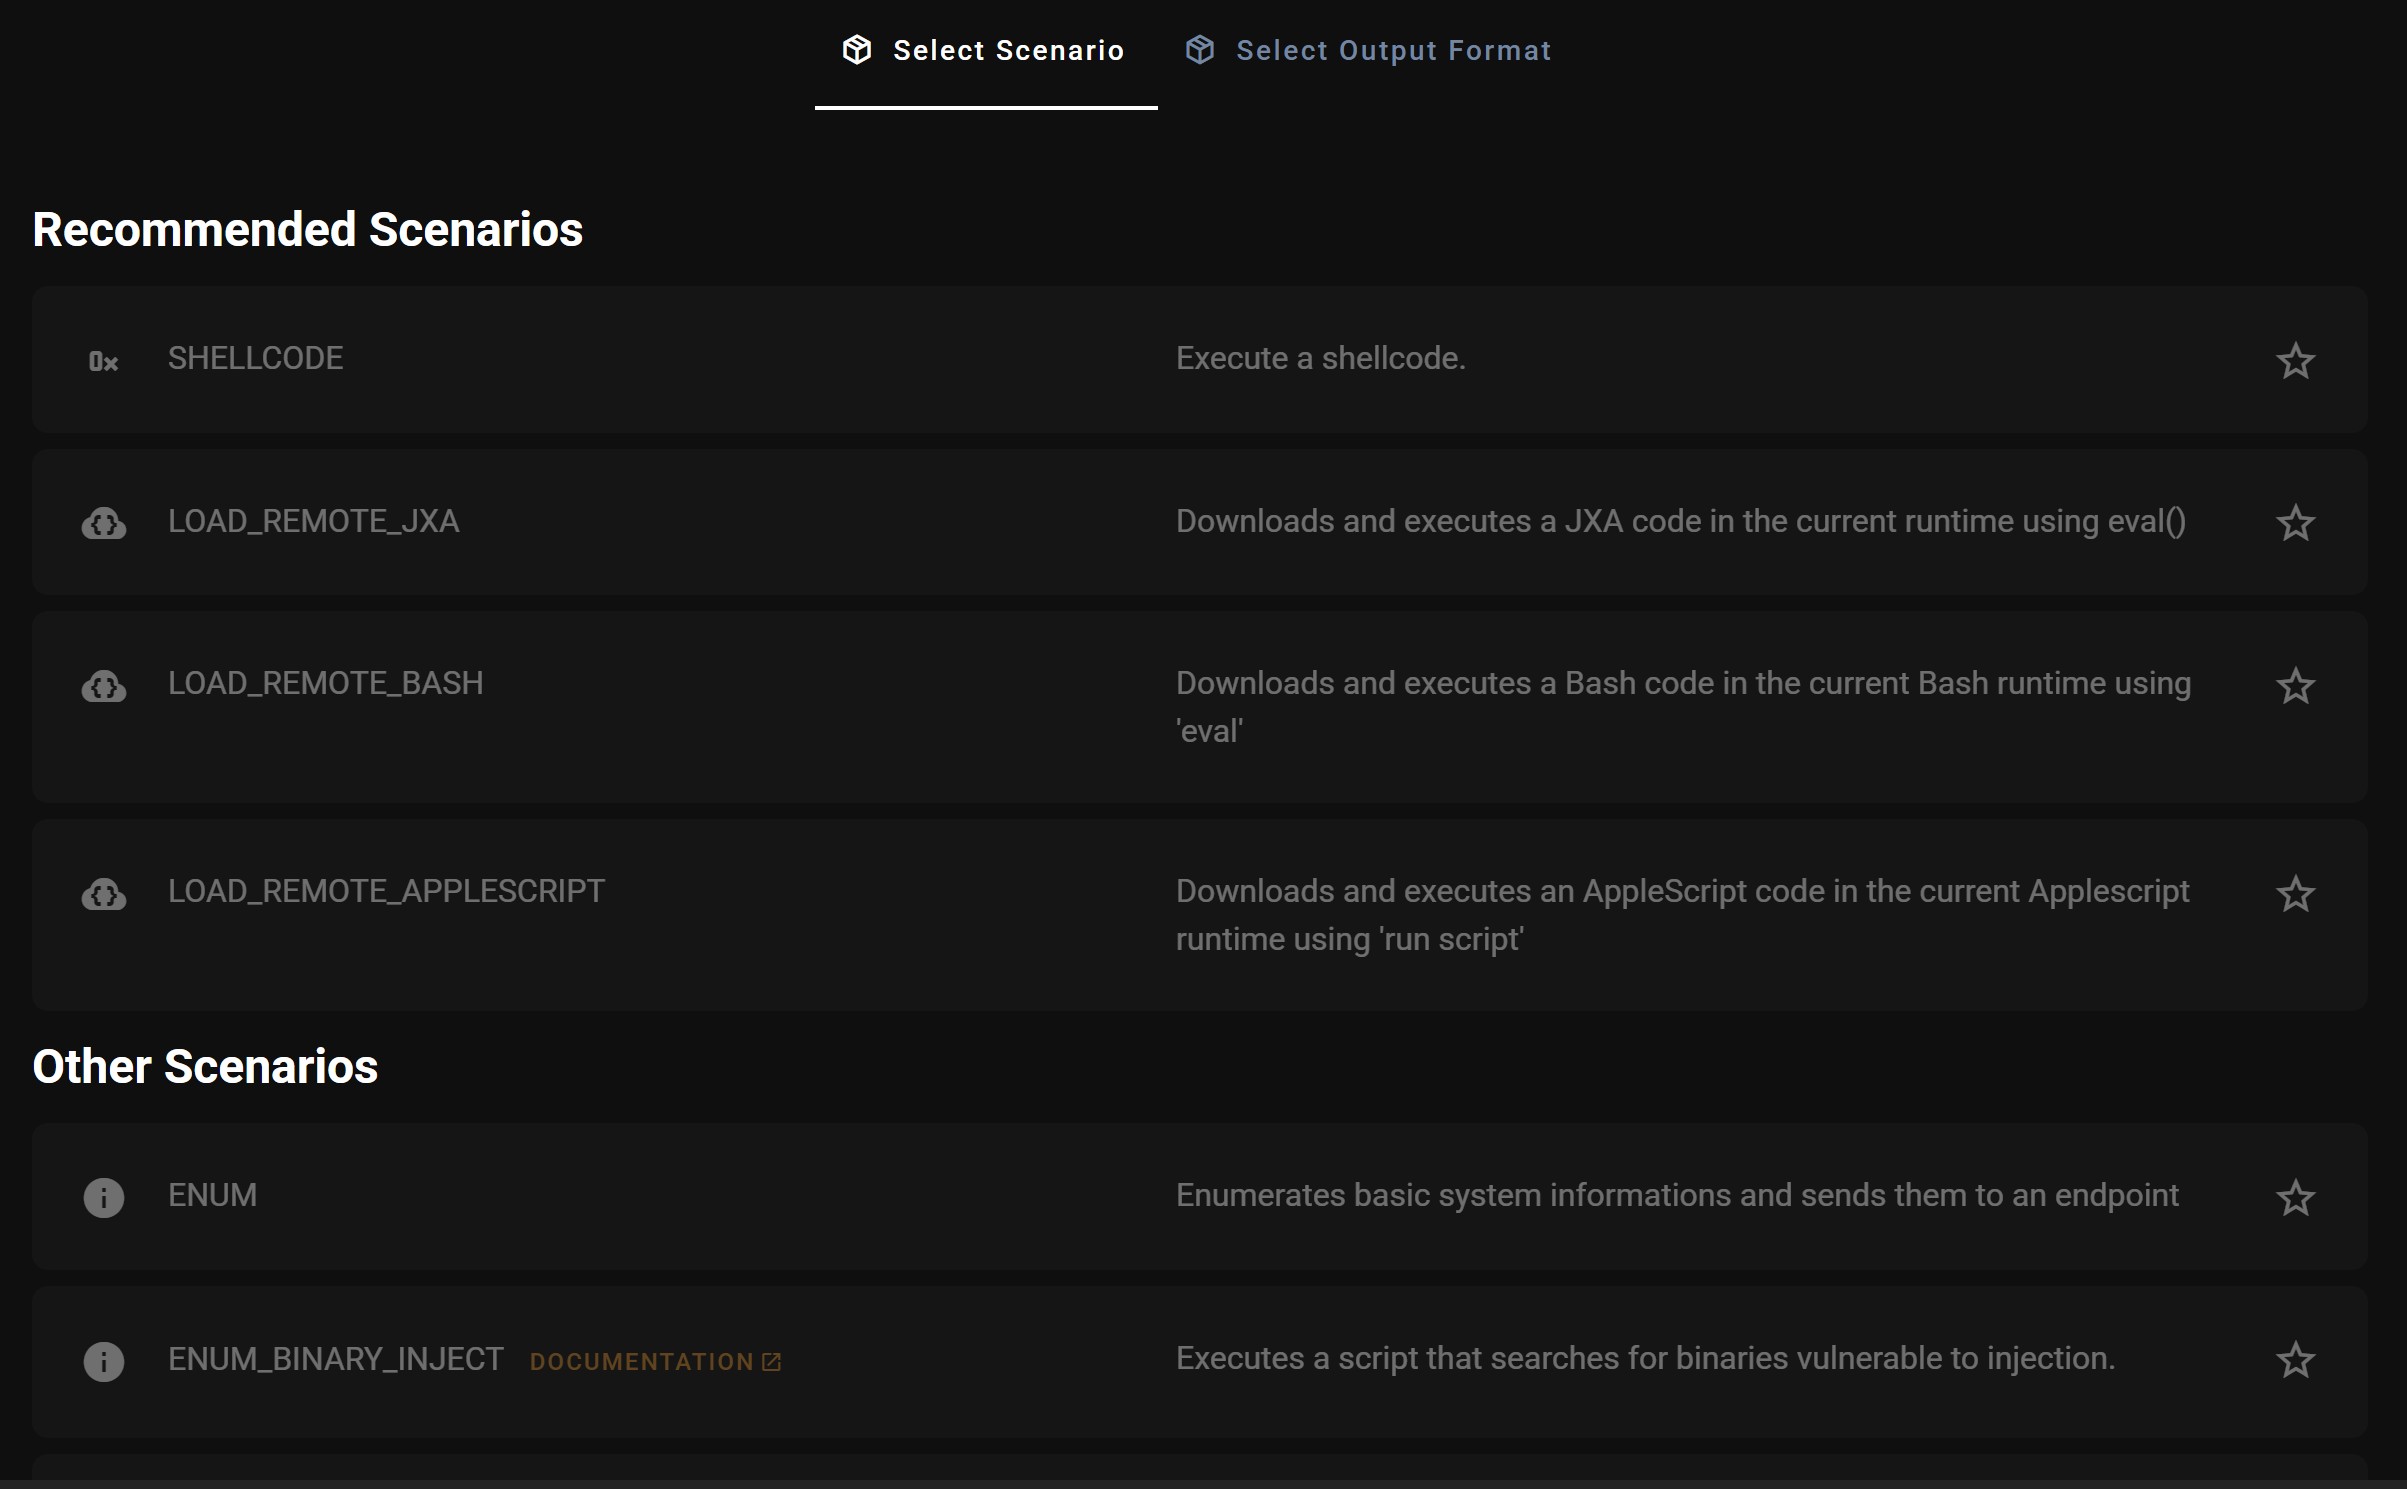
Task: Click the hex icon beside SHELLCODE
Action: coord(103,361)
